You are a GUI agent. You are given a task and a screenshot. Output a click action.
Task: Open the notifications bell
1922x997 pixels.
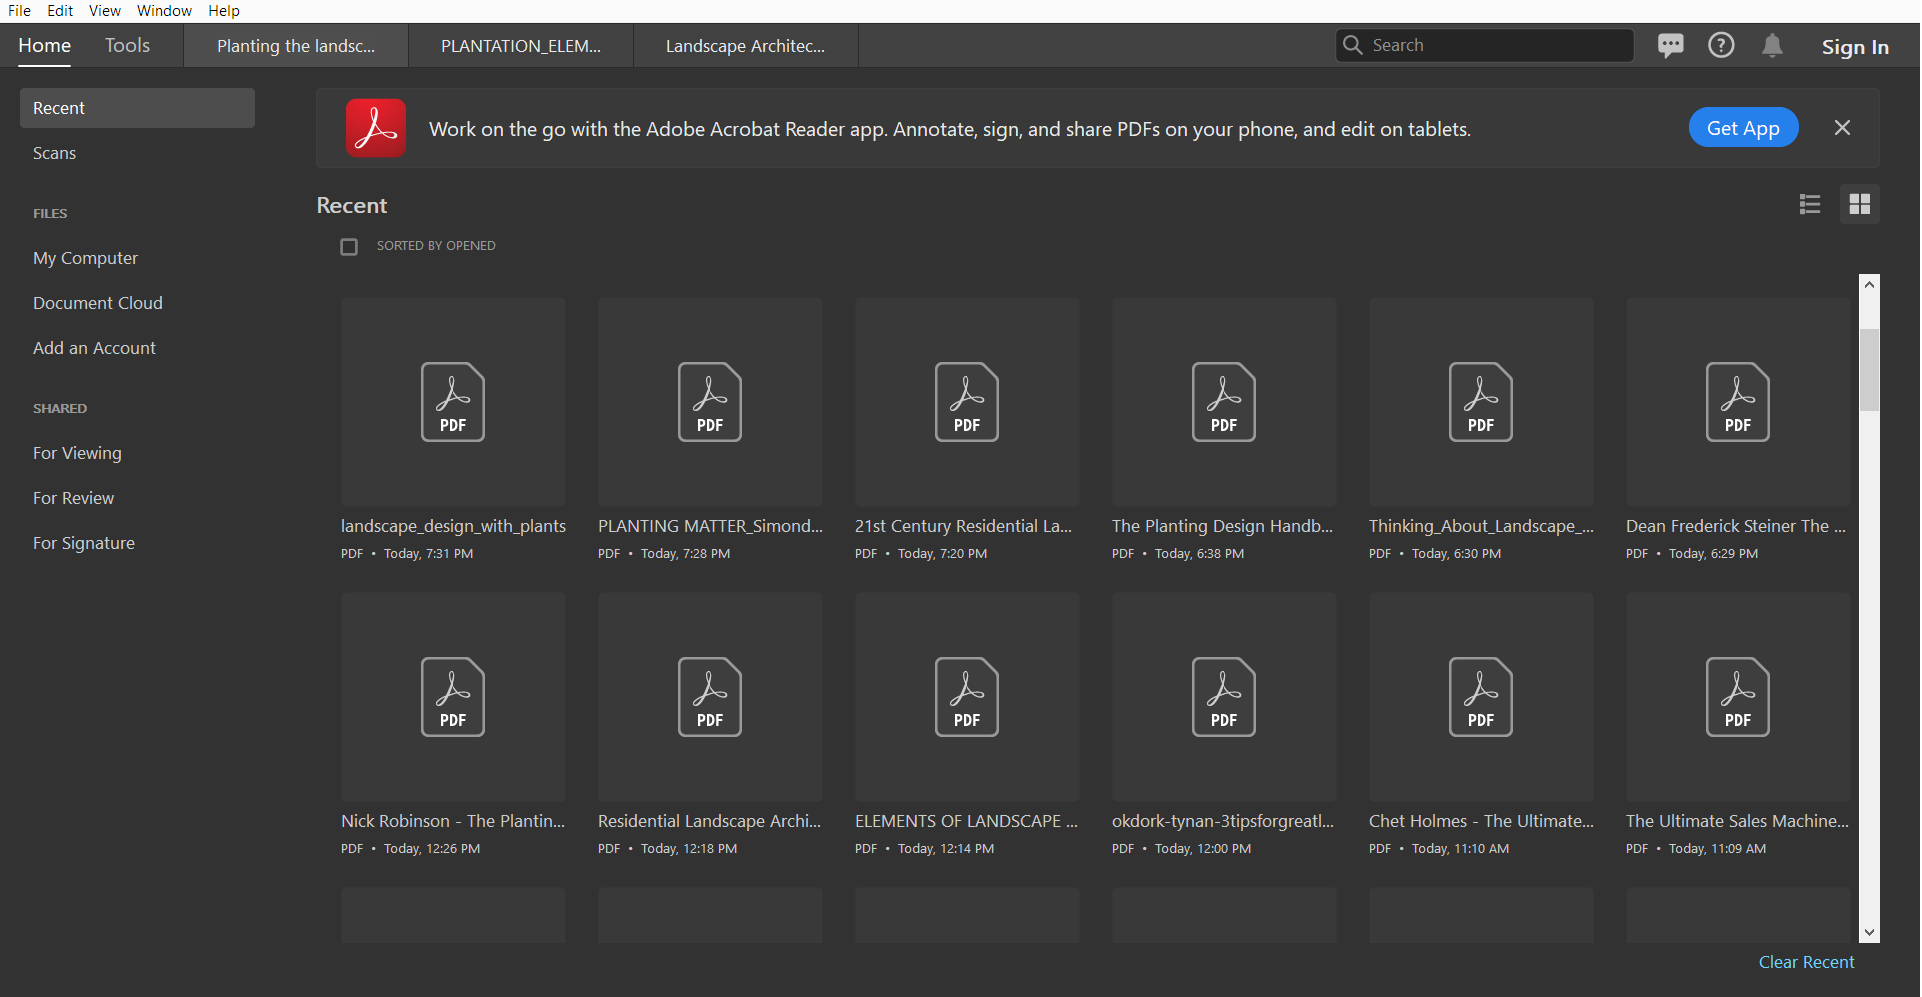click(x=1772, y=45)
